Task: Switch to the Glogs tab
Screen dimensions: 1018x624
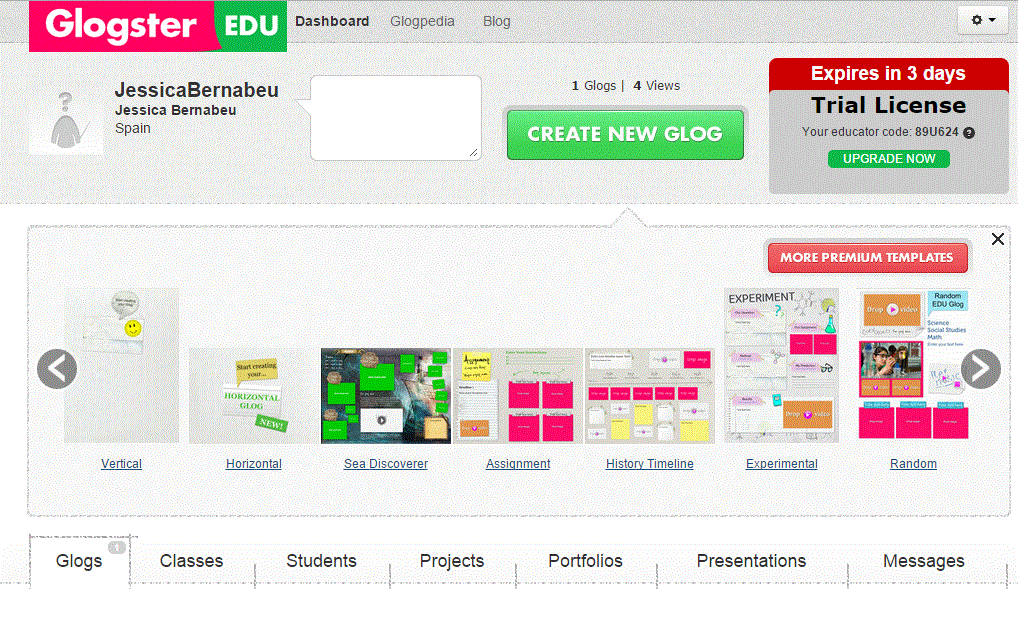Action: pyautogui.click(x=79, y=561)
